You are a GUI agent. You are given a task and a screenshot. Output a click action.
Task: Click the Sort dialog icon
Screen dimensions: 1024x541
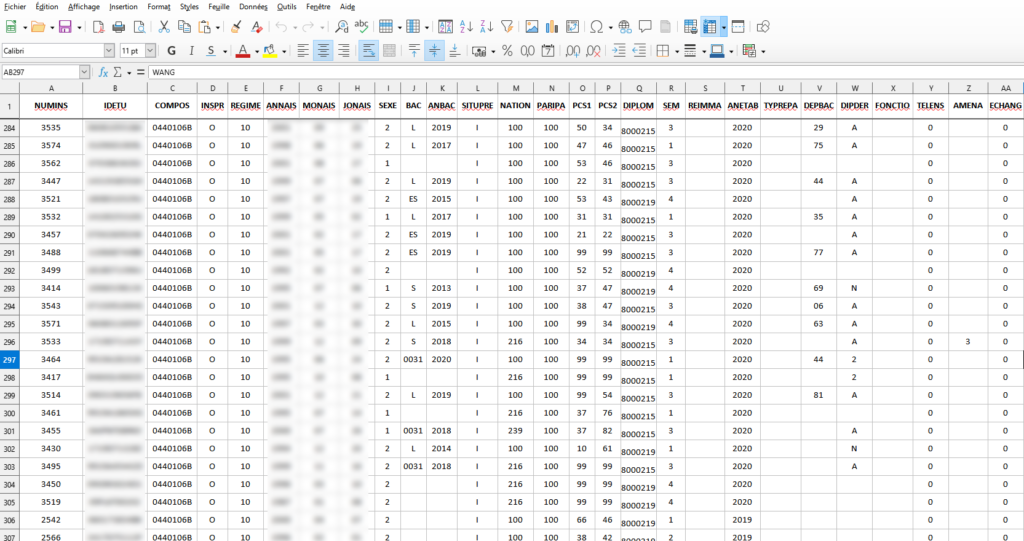(x=445, y=27)
